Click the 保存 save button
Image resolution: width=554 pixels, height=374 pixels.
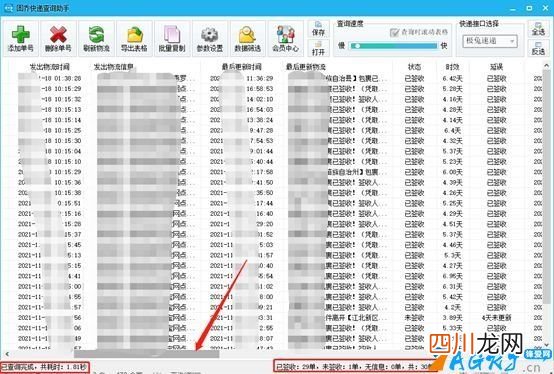[318, 29]
